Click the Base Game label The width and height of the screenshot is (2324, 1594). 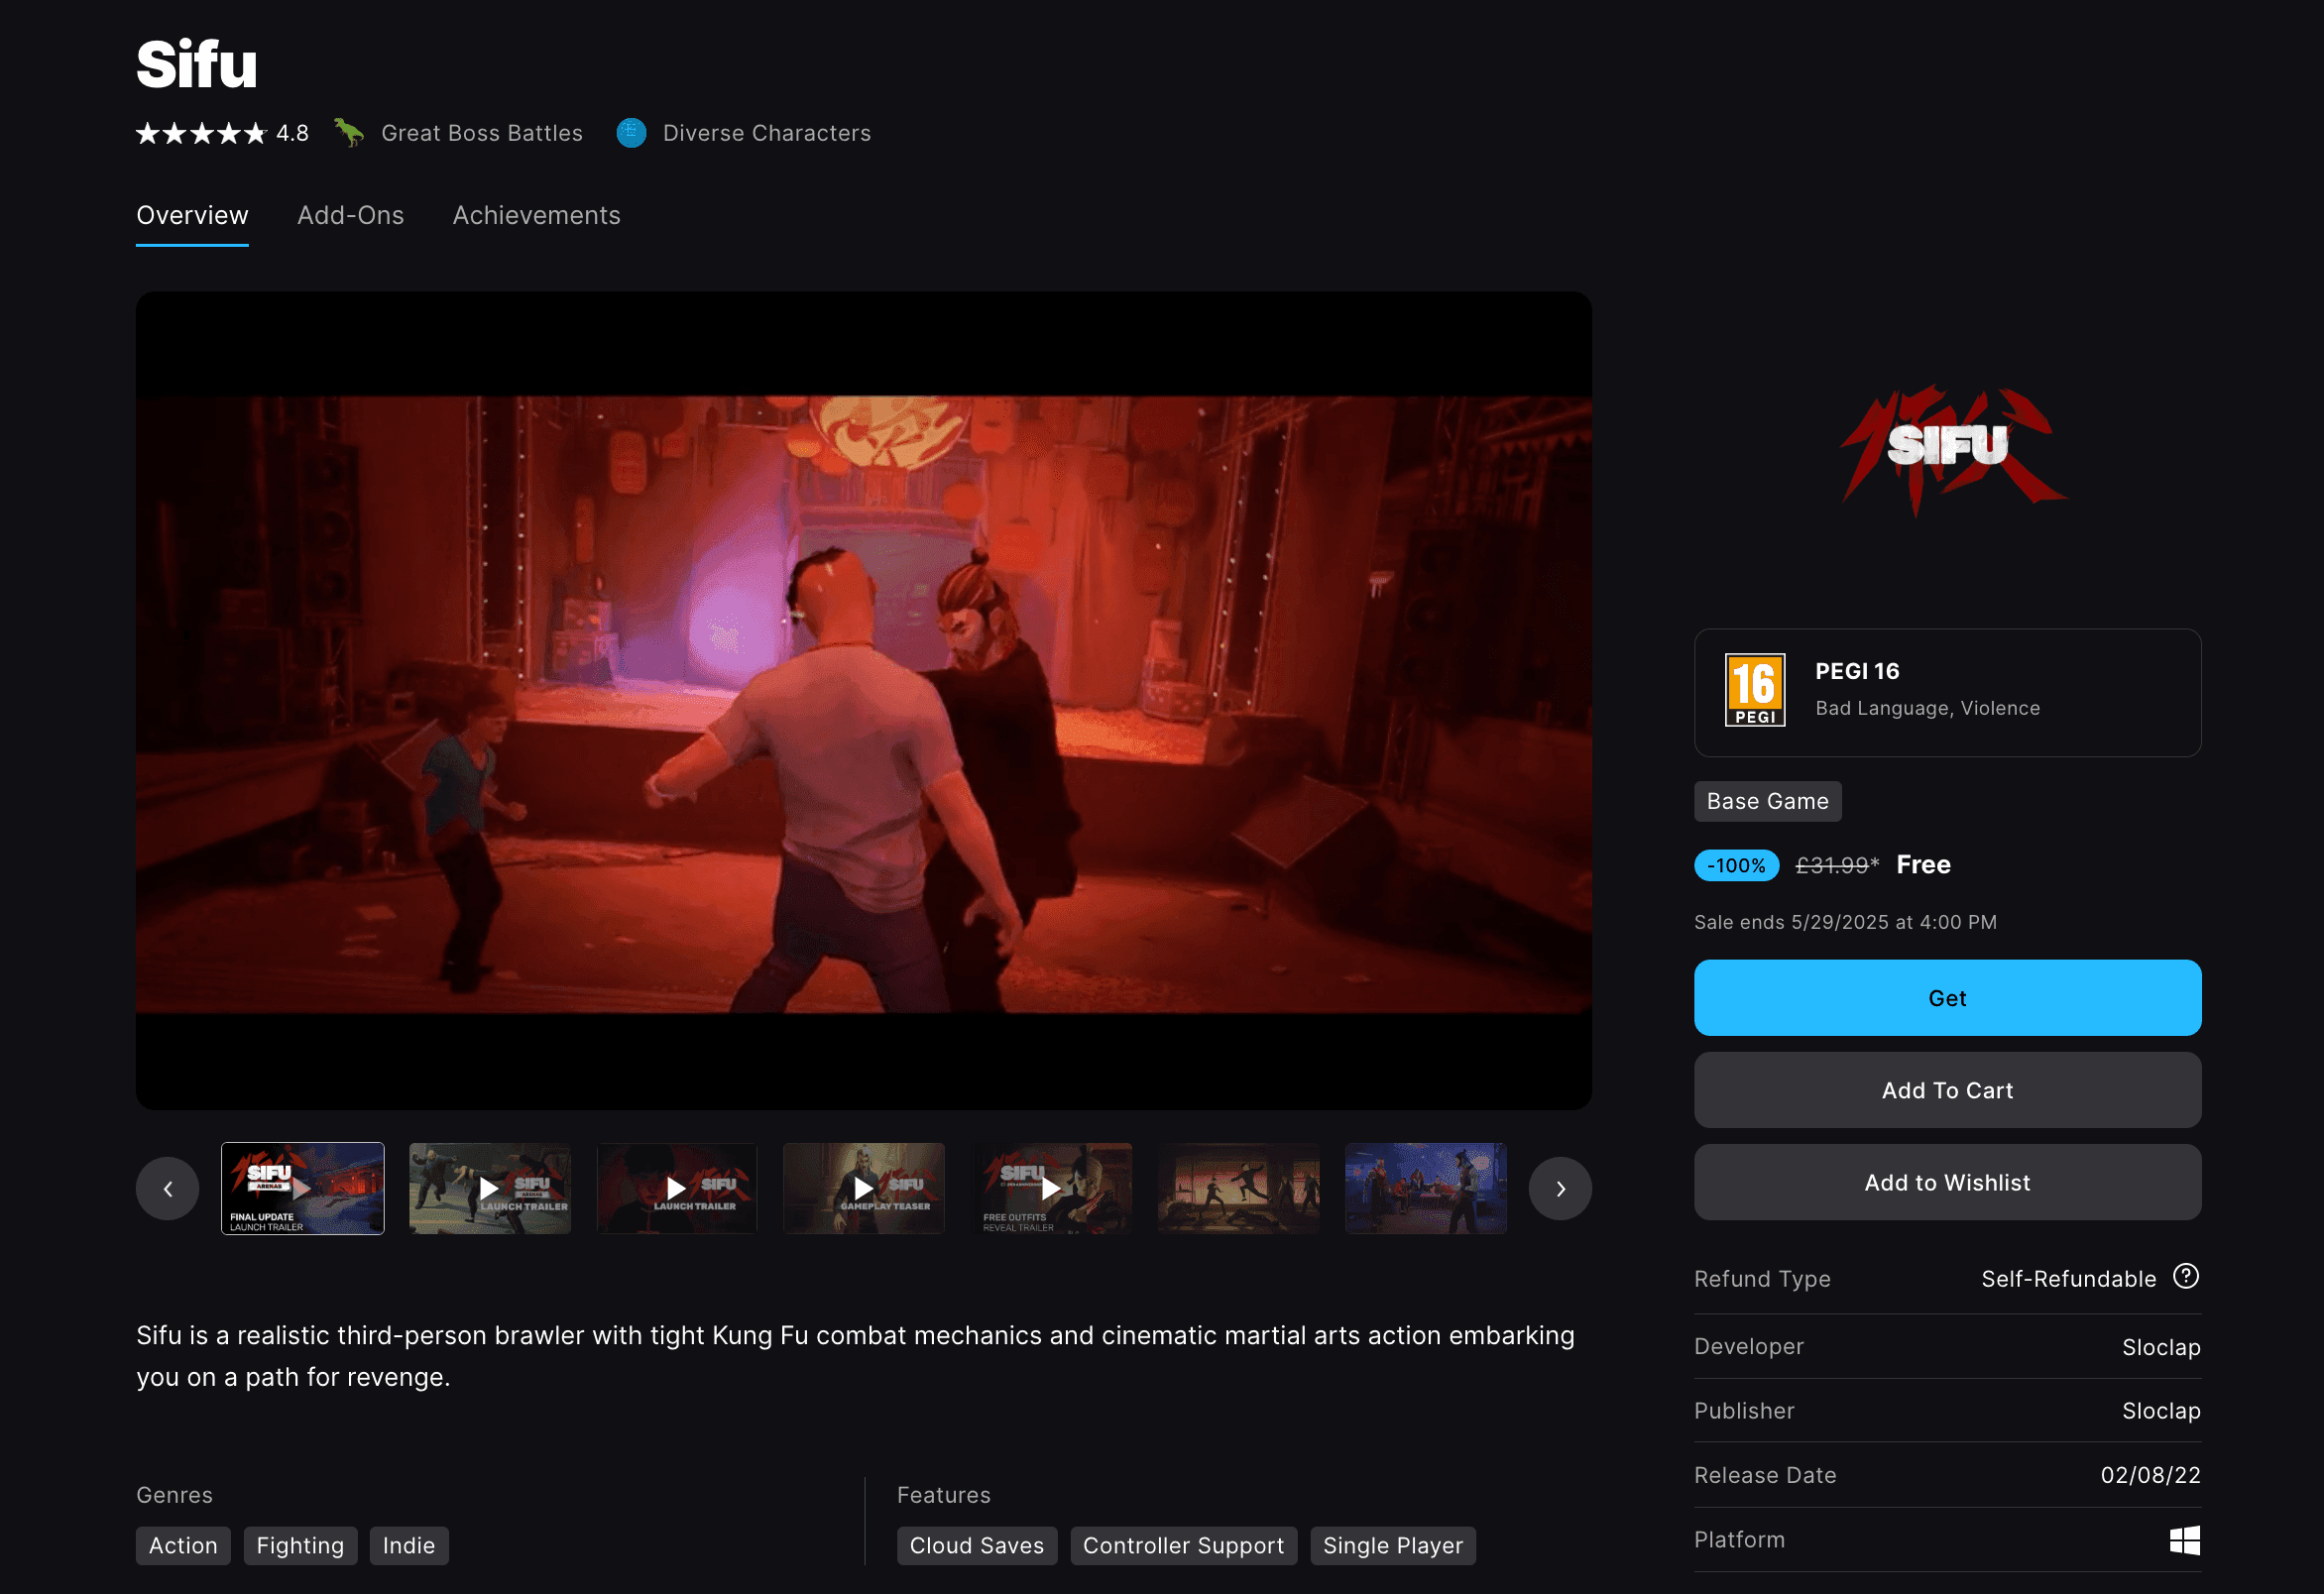point(1767,801)
